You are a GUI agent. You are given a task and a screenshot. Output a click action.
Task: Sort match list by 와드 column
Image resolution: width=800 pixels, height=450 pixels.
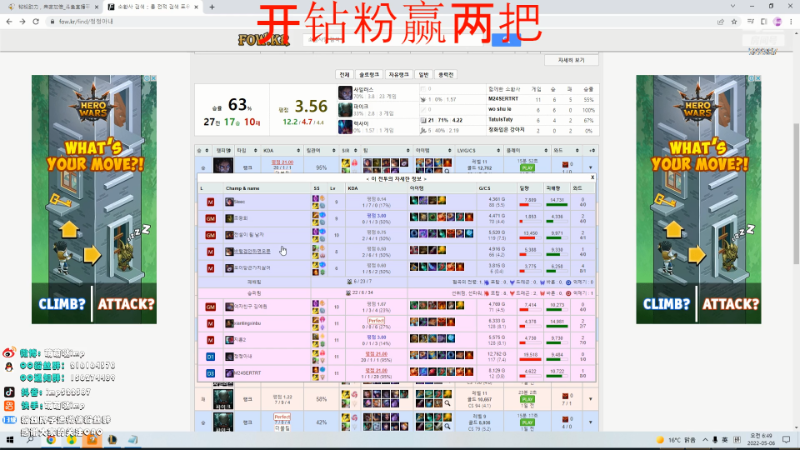[566, 151]
